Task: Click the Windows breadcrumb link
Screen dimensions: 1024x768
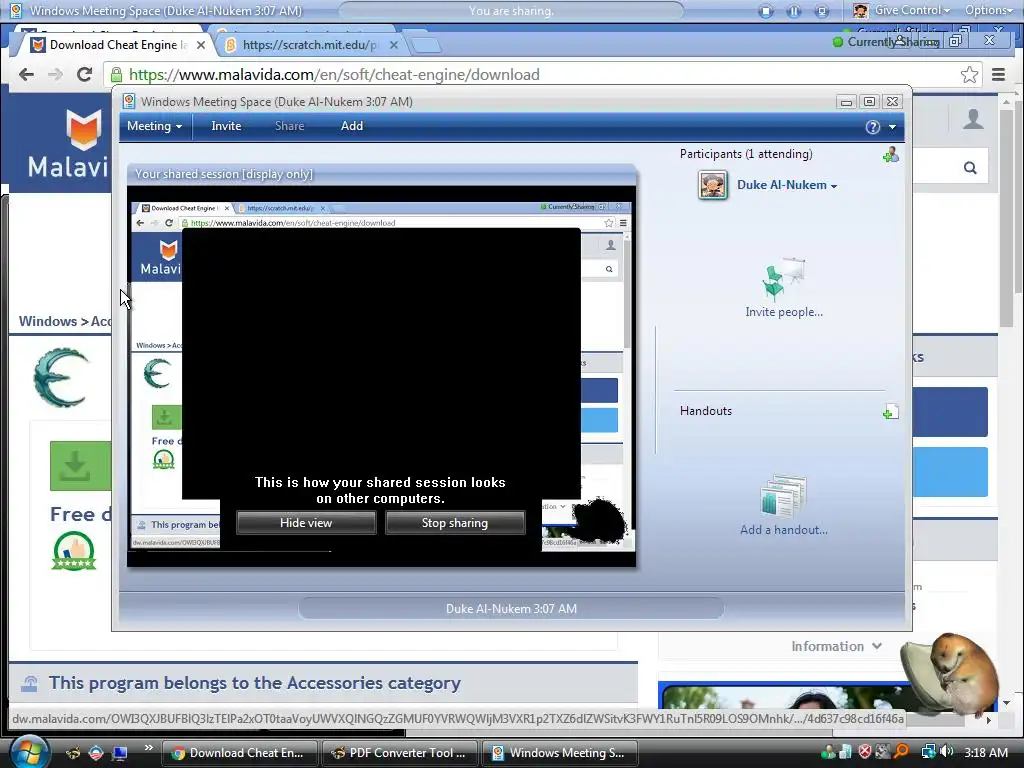Action: [48, 321]
